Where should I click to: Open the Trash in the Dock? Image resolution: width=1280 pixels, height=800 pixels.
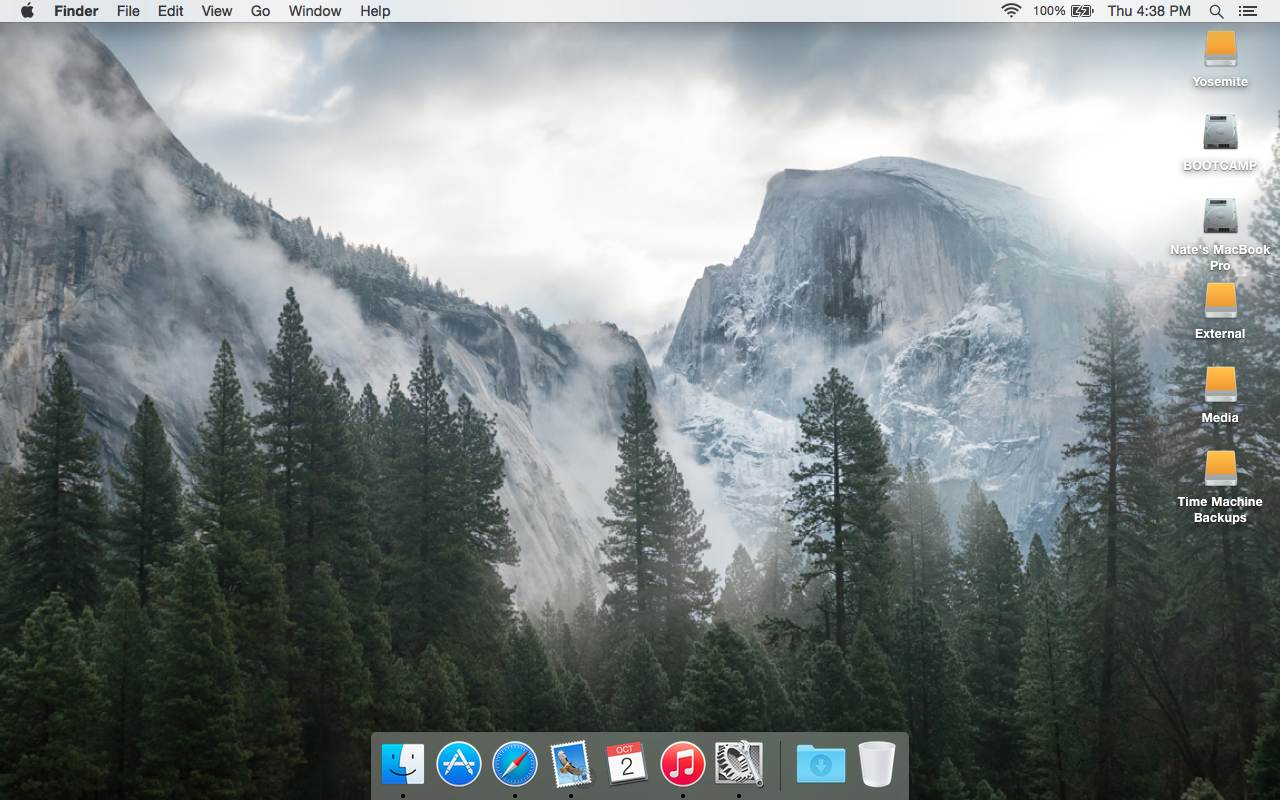[877, 765]
